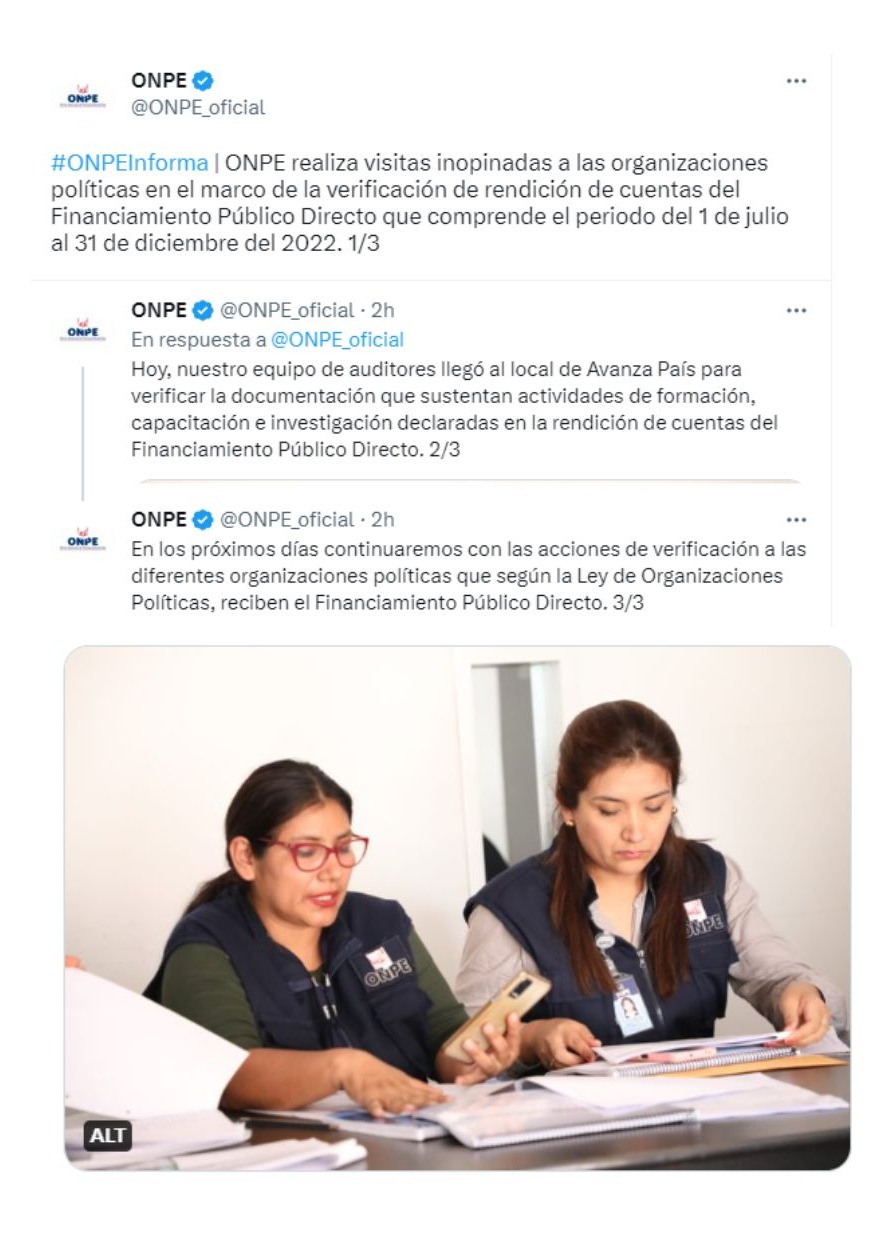878x1240 pixels.
Task: Click the verified badge beside the top ONPE name
Action: pos(203,81)
